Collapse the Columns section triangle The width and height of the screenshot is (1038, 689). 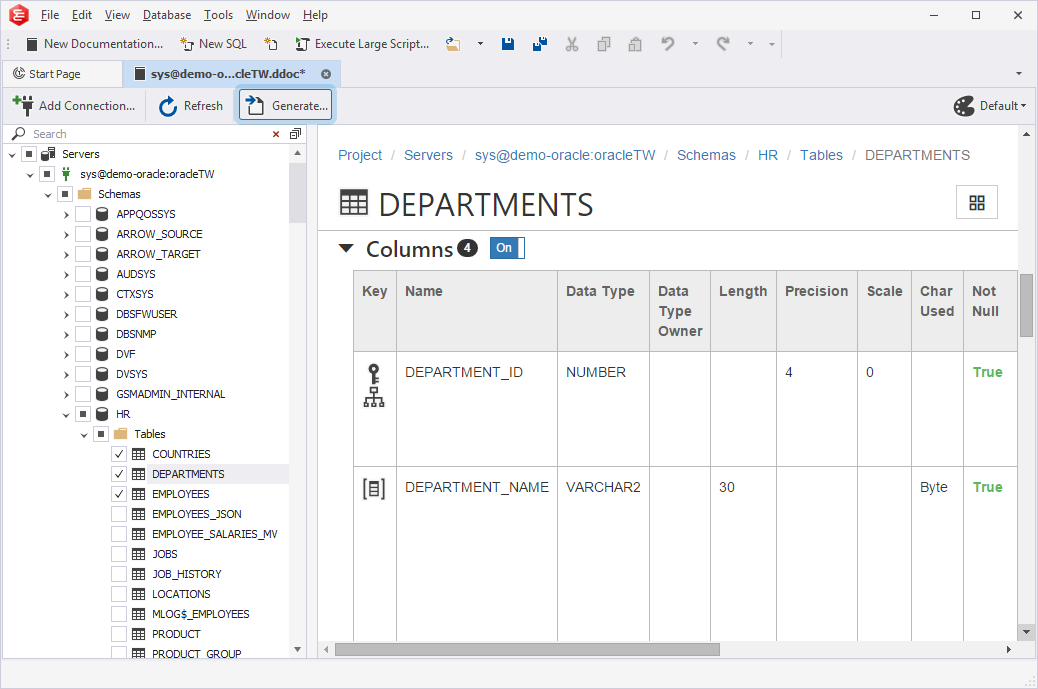[x=346, y=248]
